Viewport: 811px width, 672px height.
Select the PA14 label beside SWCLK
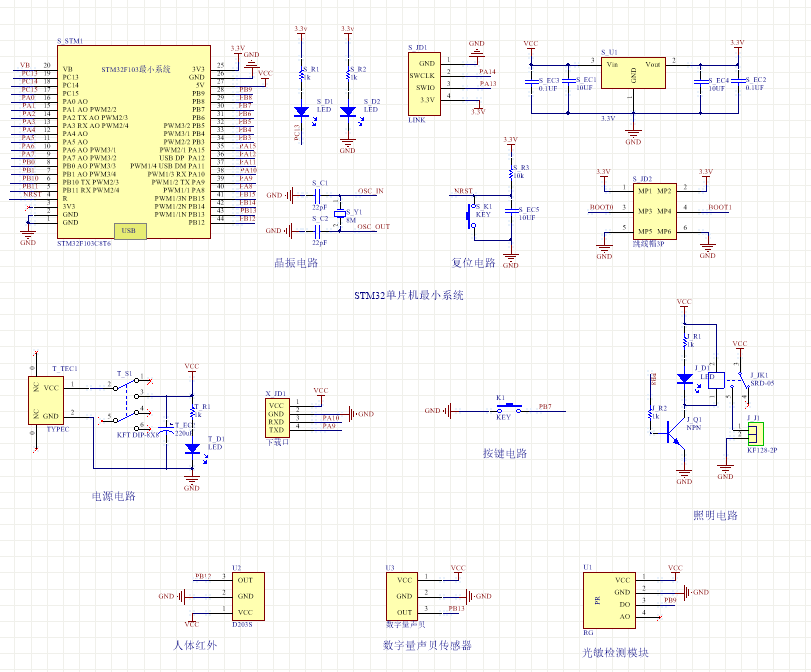(487, 71)
